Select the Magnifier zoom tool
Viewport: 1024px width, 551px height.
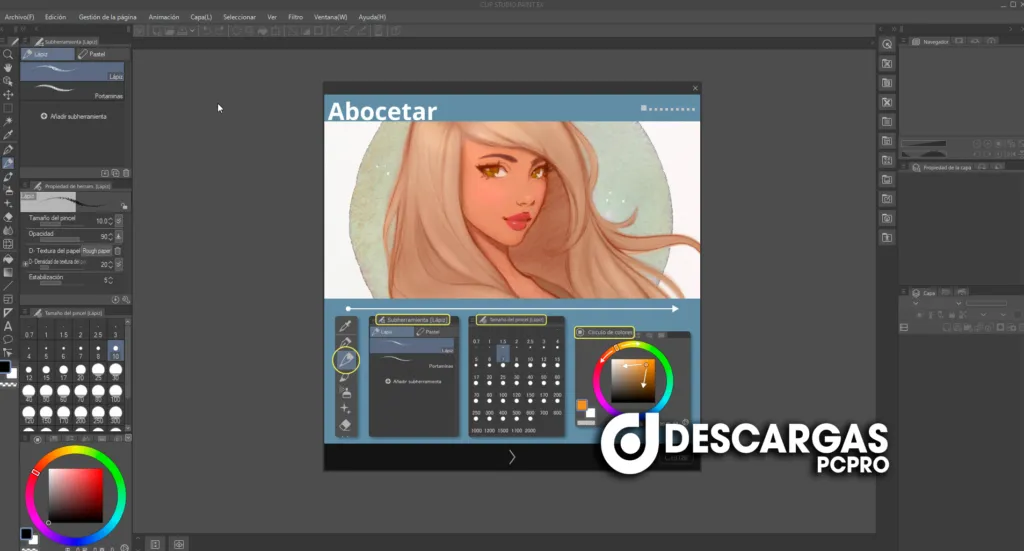coord(8,54)
